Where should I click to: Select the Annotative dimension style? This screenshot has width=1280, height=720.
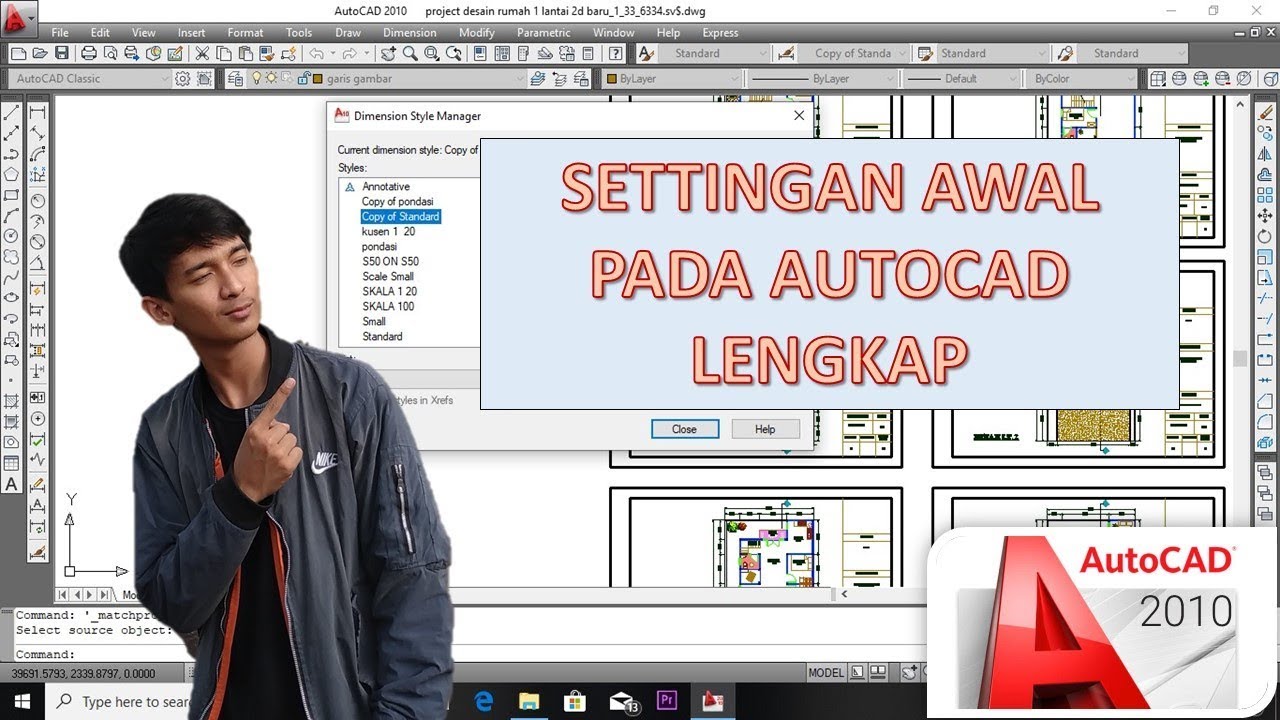tap(386, 186)
